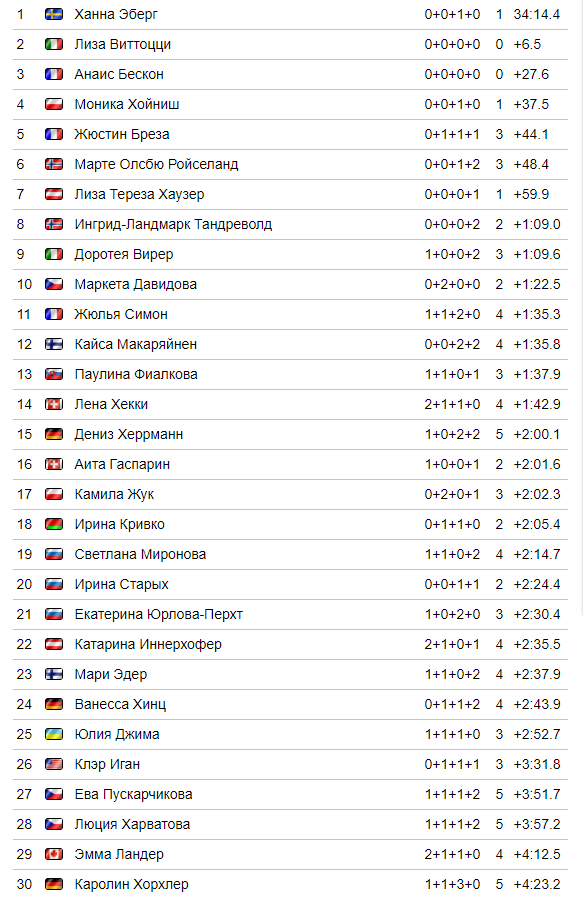Open the Светлана Миронова row name
584x898 pixels.
140,554
